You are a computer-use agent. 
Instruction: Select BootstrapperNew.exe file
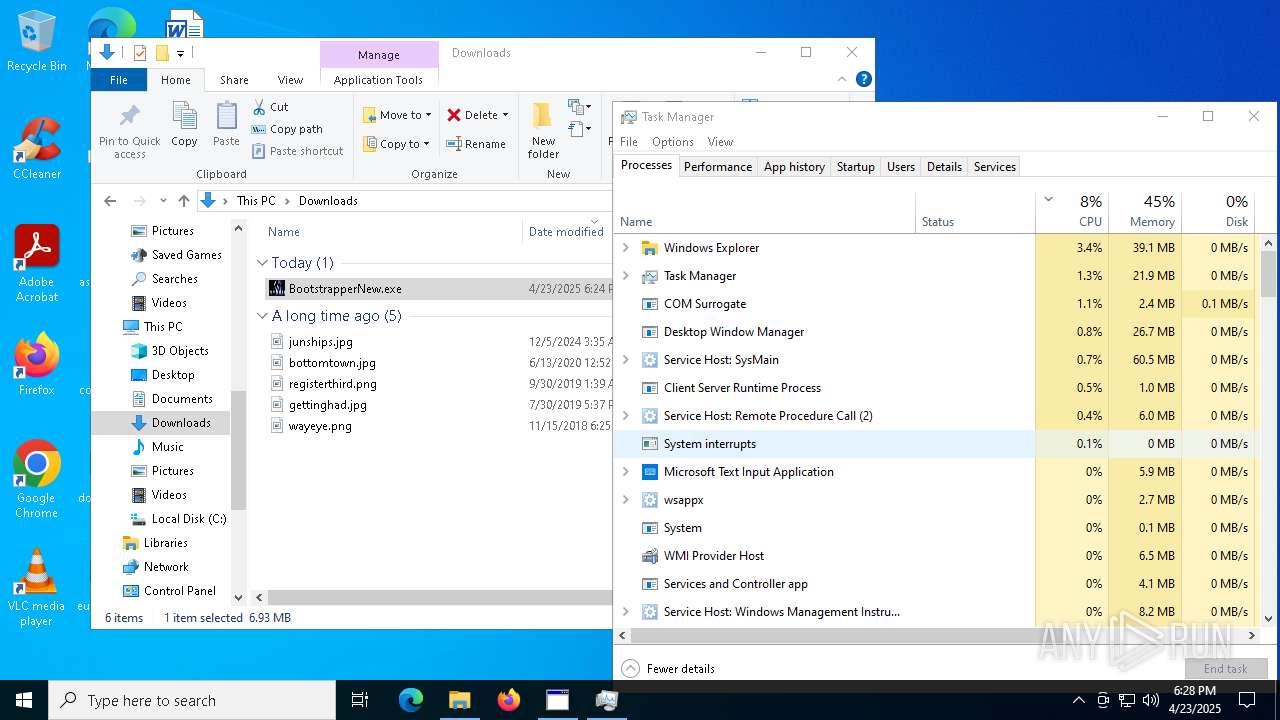tap(439, 289)
